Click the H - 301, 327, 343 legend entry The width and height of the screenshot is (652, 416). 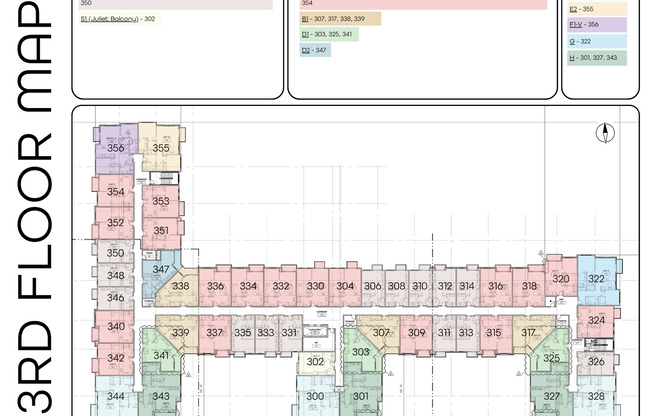pos(597,58)
